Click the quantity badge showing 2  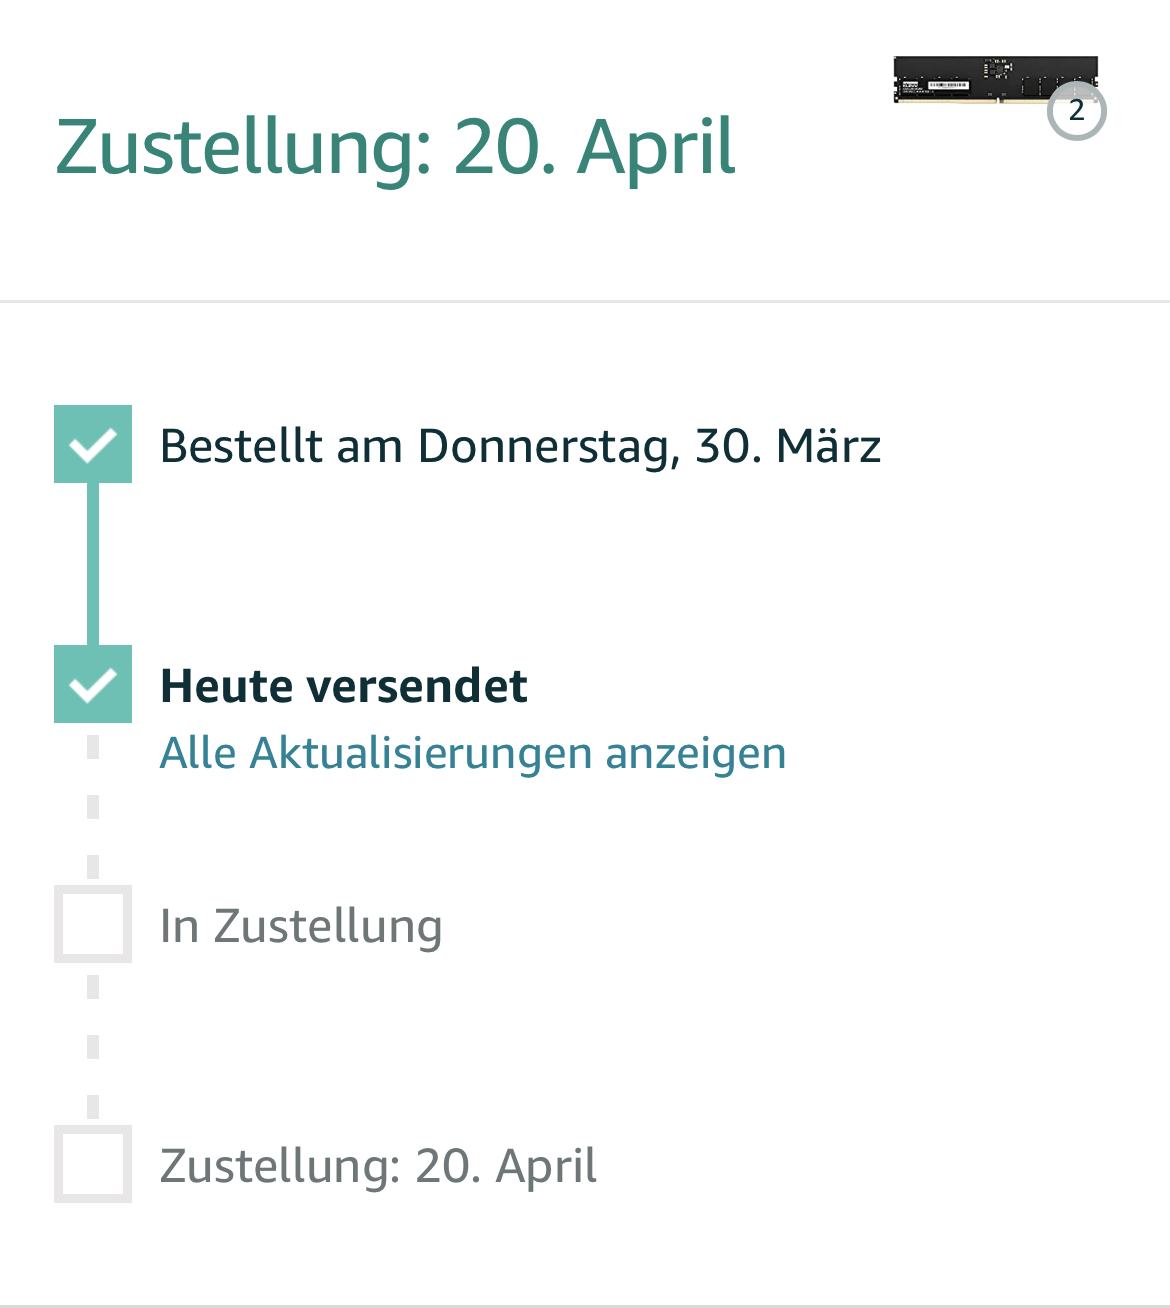(1076, 110)
